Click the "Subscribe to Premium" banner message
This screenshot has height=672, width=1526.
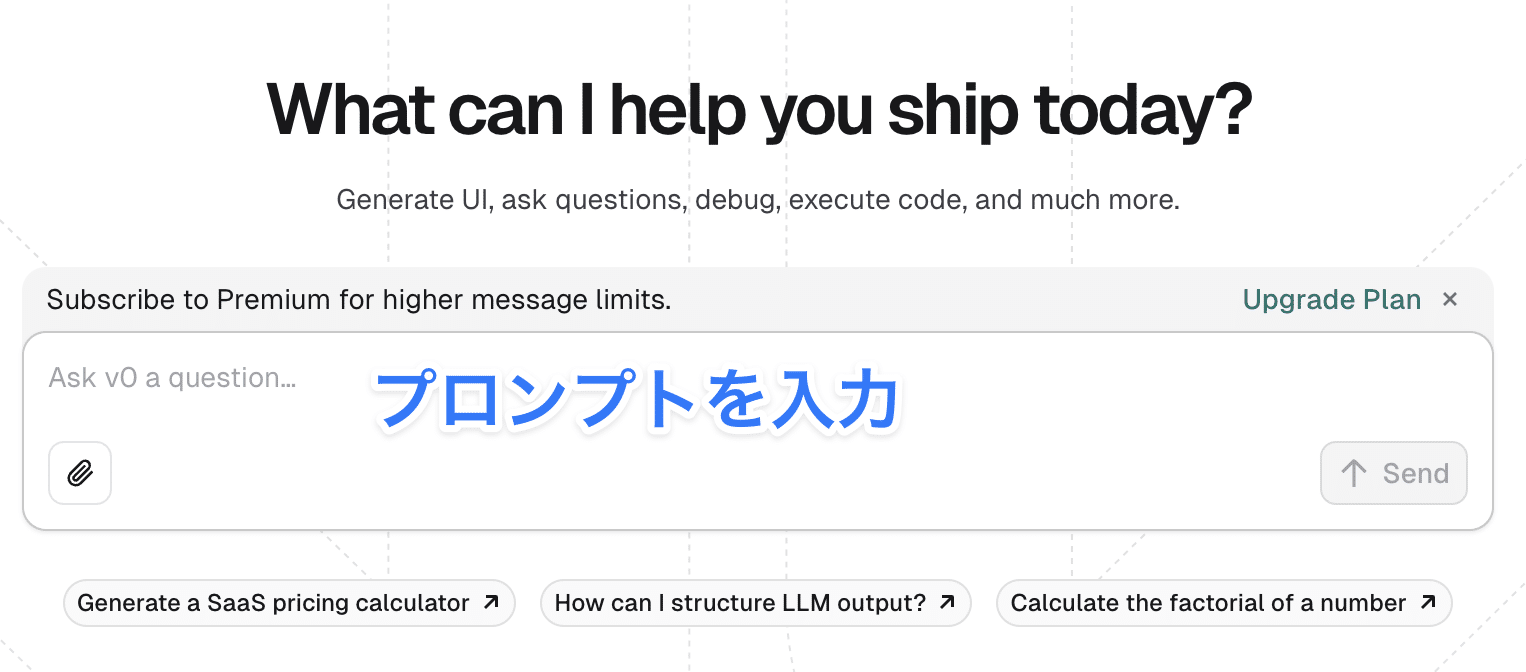point(359,300)
